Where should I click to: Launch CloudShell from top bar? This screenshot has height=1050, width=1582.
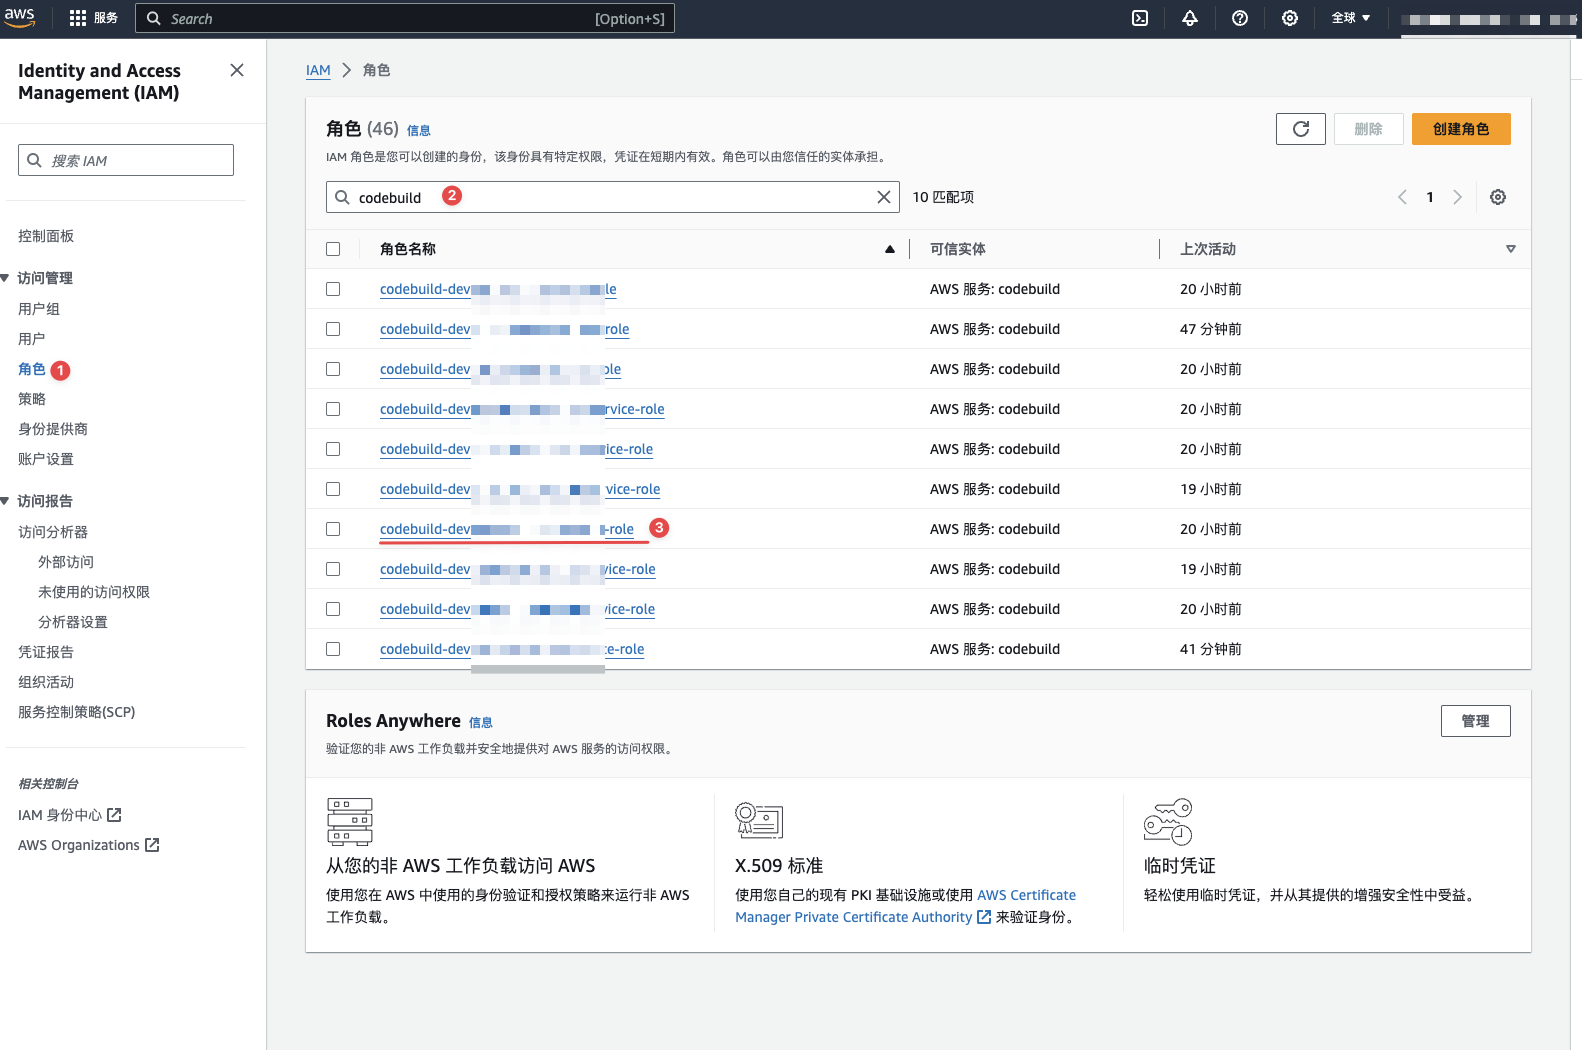click(x=1140, y=18)
